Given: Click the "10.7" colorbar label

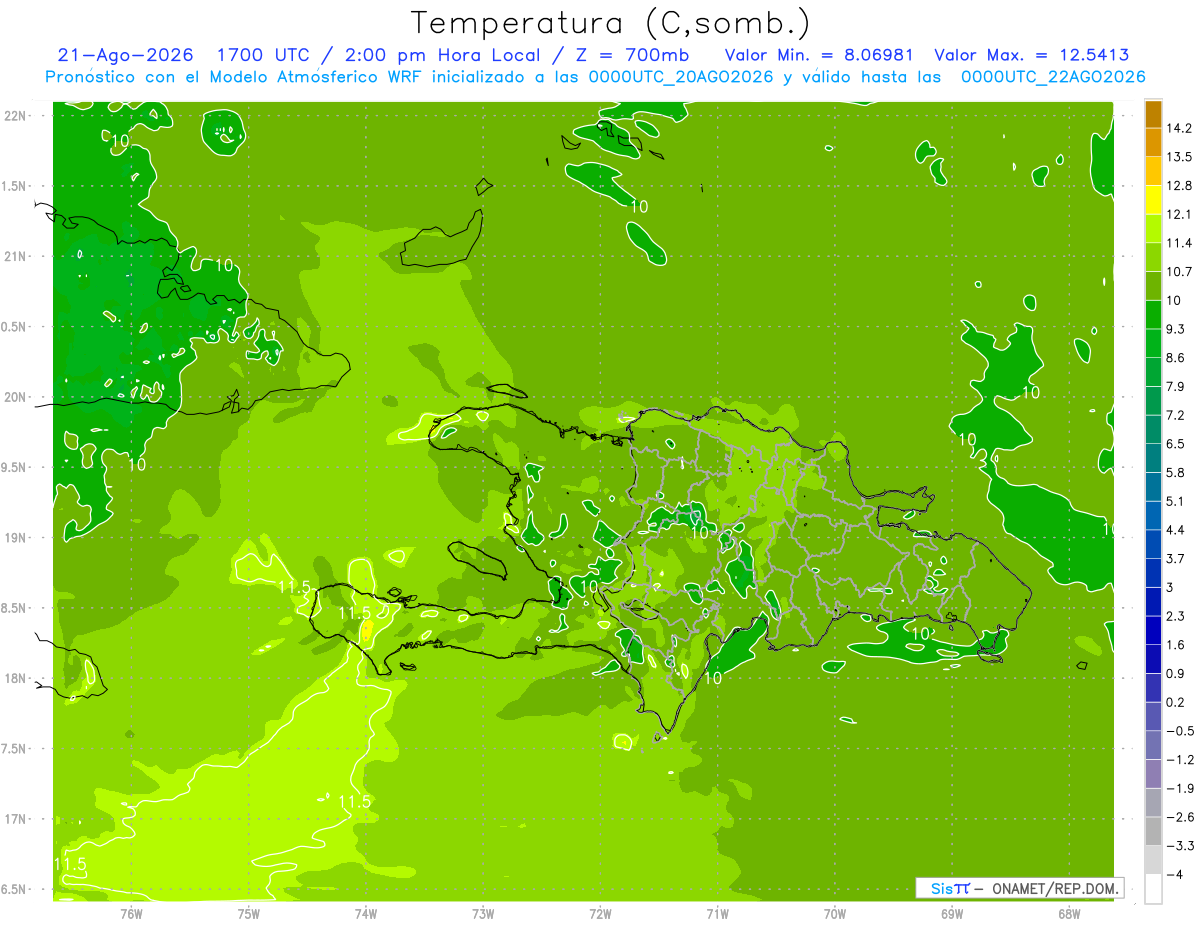Looking at the screenshot, I should click(1179, 272).
